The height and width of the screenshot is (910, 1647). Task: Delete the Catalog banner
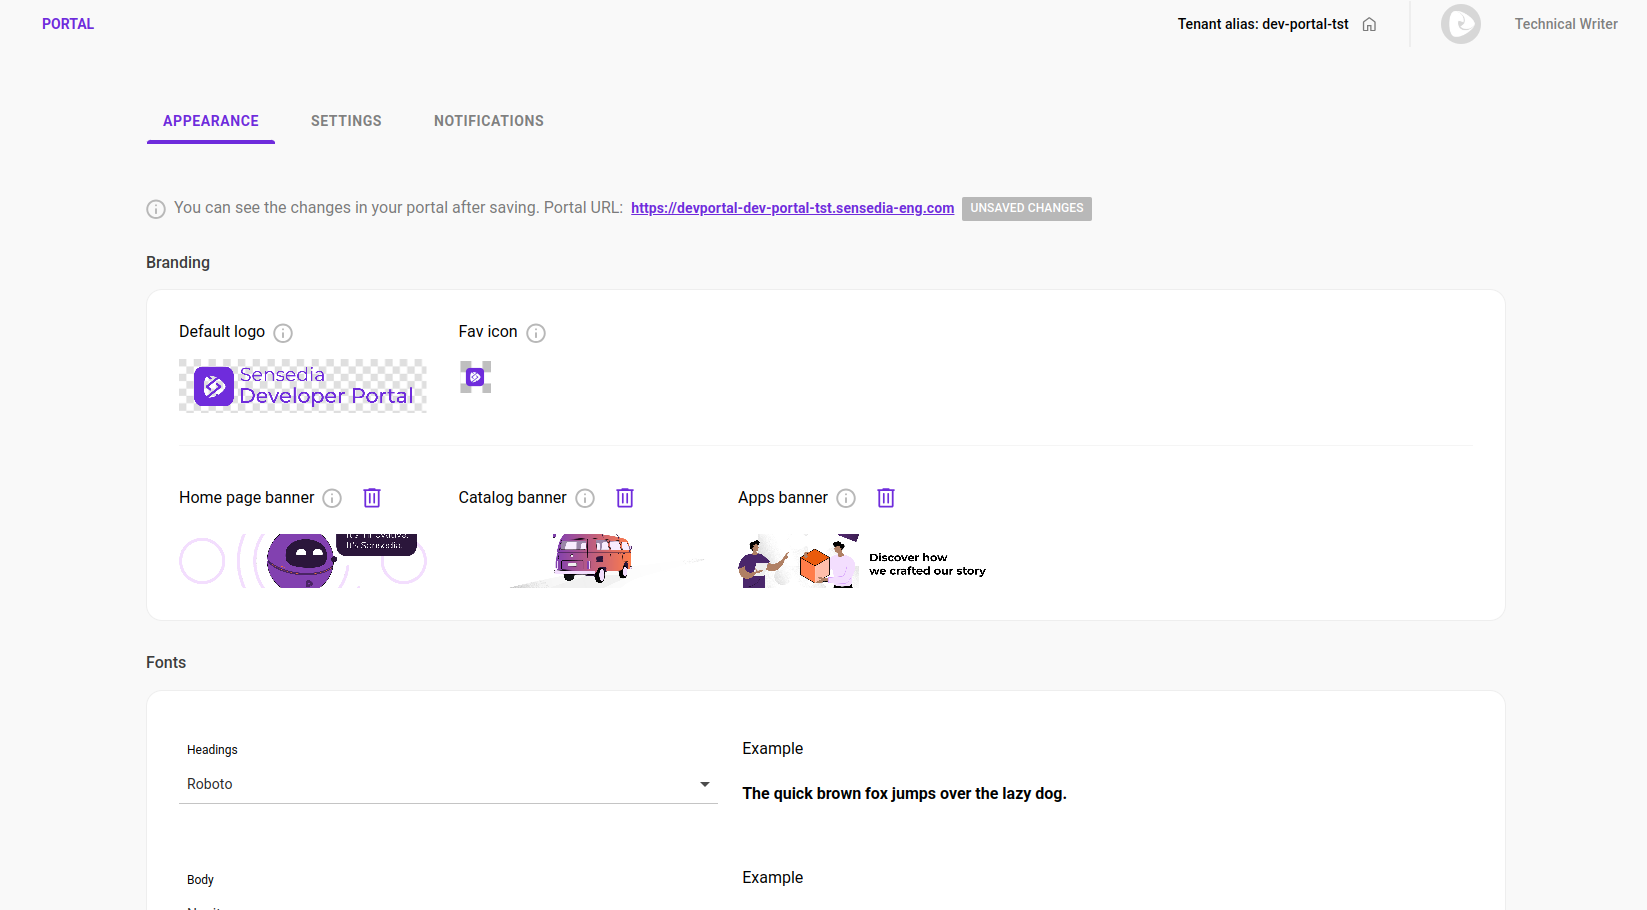[625, 497]
